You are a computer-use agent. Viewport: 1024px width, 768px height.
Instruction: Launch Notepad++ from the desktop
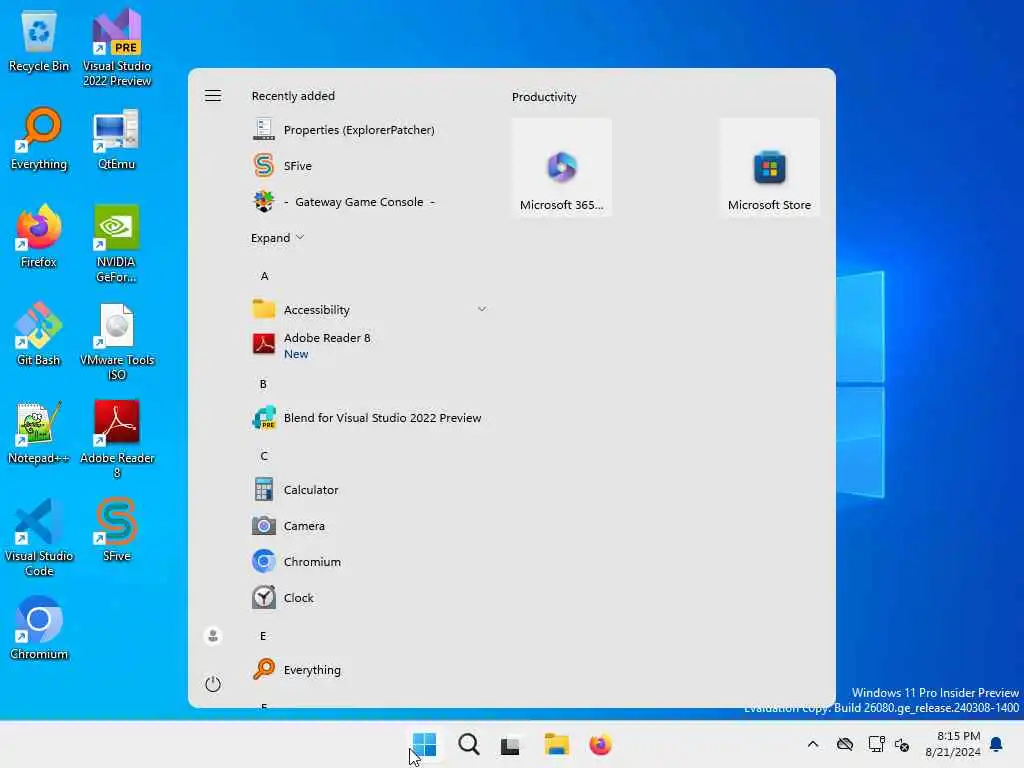[39, 432]
